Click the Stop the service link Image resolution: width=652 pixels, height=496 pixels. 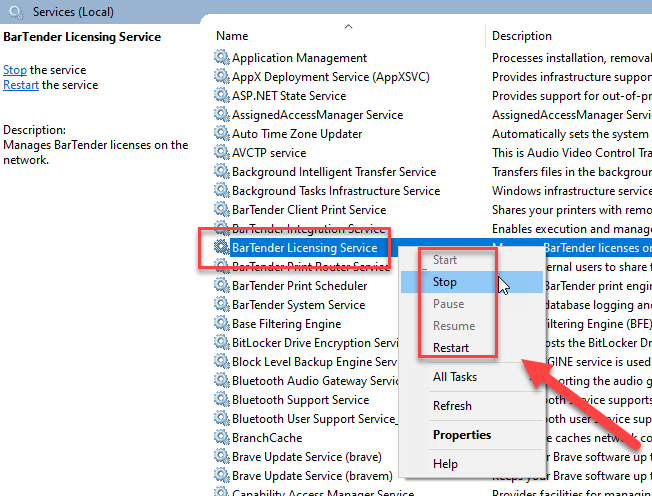(x=15, y=70)
